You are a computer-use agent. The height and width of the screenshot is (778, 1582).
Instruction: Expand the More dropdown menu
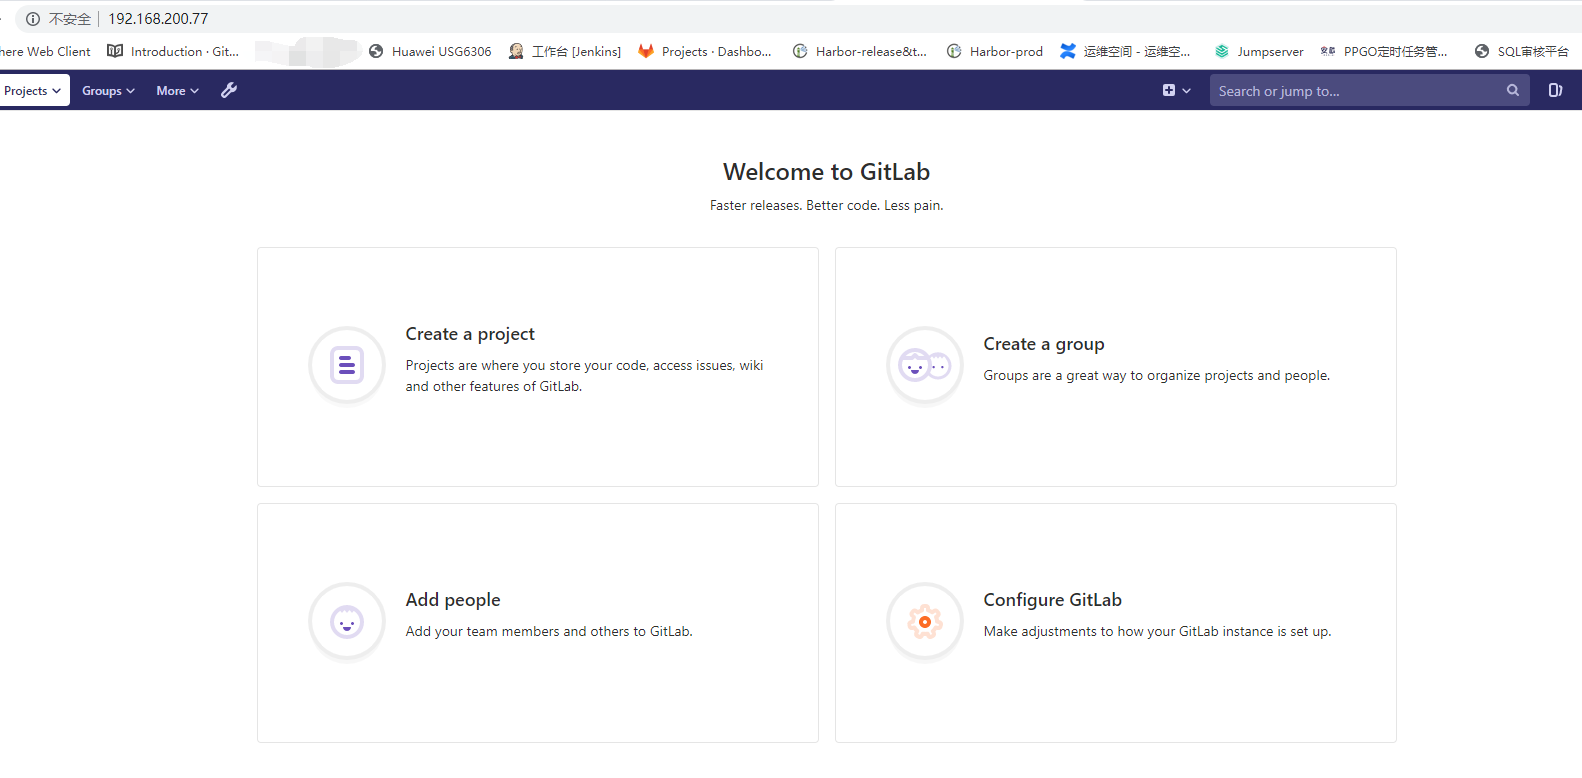pos(177,90)
